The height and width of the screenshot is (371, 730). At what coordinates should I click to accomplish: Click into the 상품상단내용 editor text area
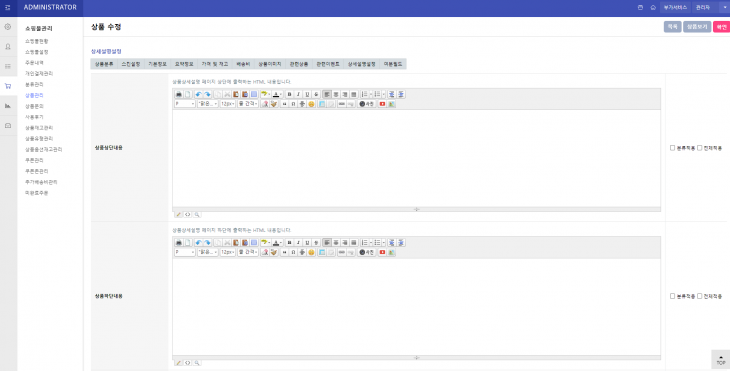click(x=416, y=158)
